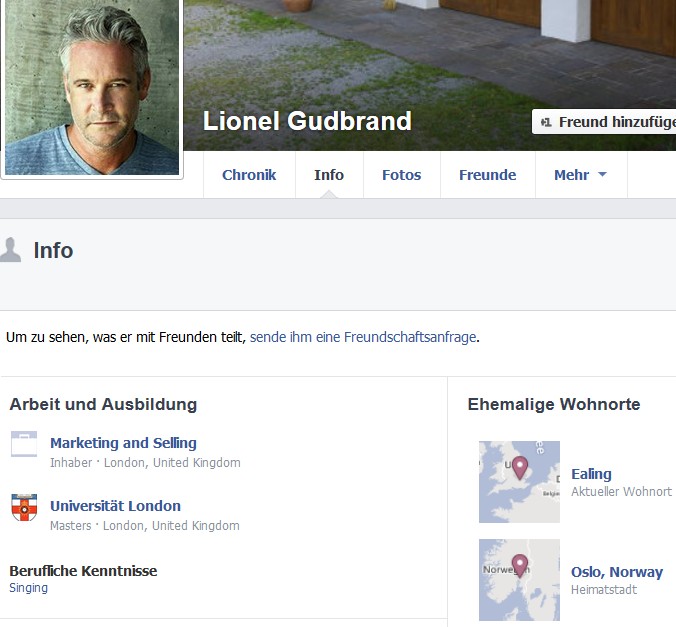Click the Marketing and Selling briefcase icon
Viewport: 676px width, 627px height.
(24, 444)
